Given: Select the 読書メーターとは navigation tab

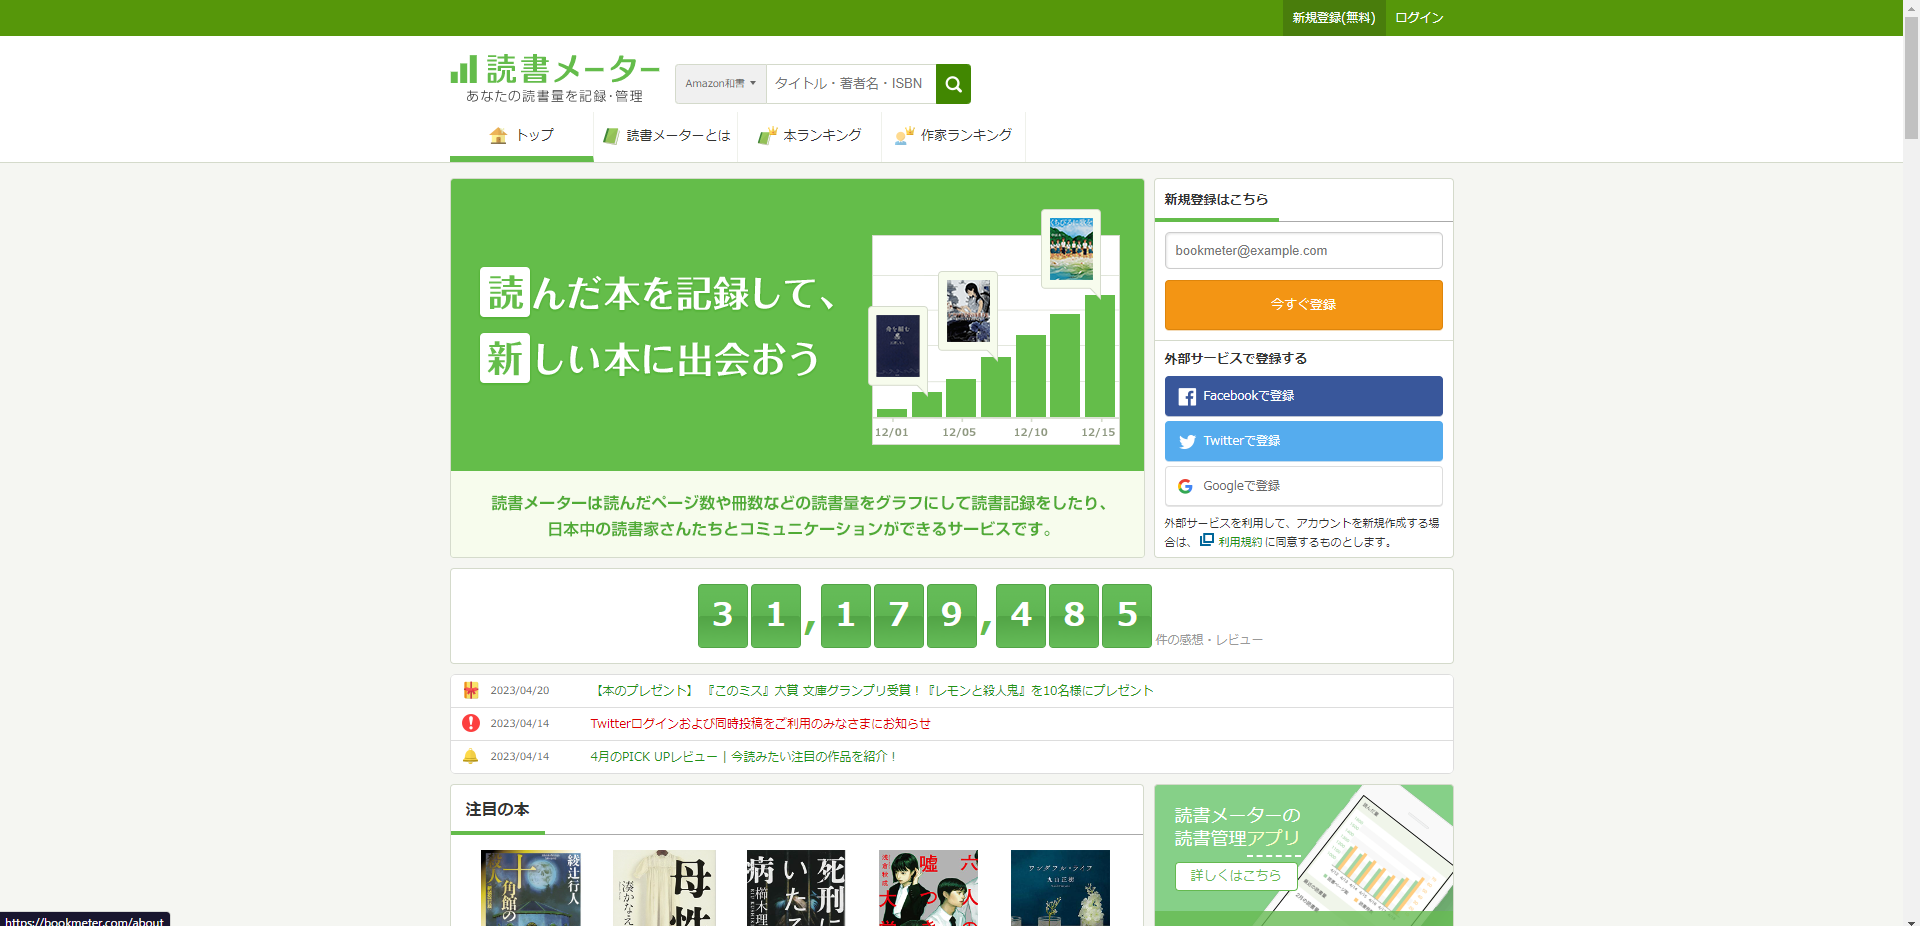Looking at the screenshot, I should point(666,136).
